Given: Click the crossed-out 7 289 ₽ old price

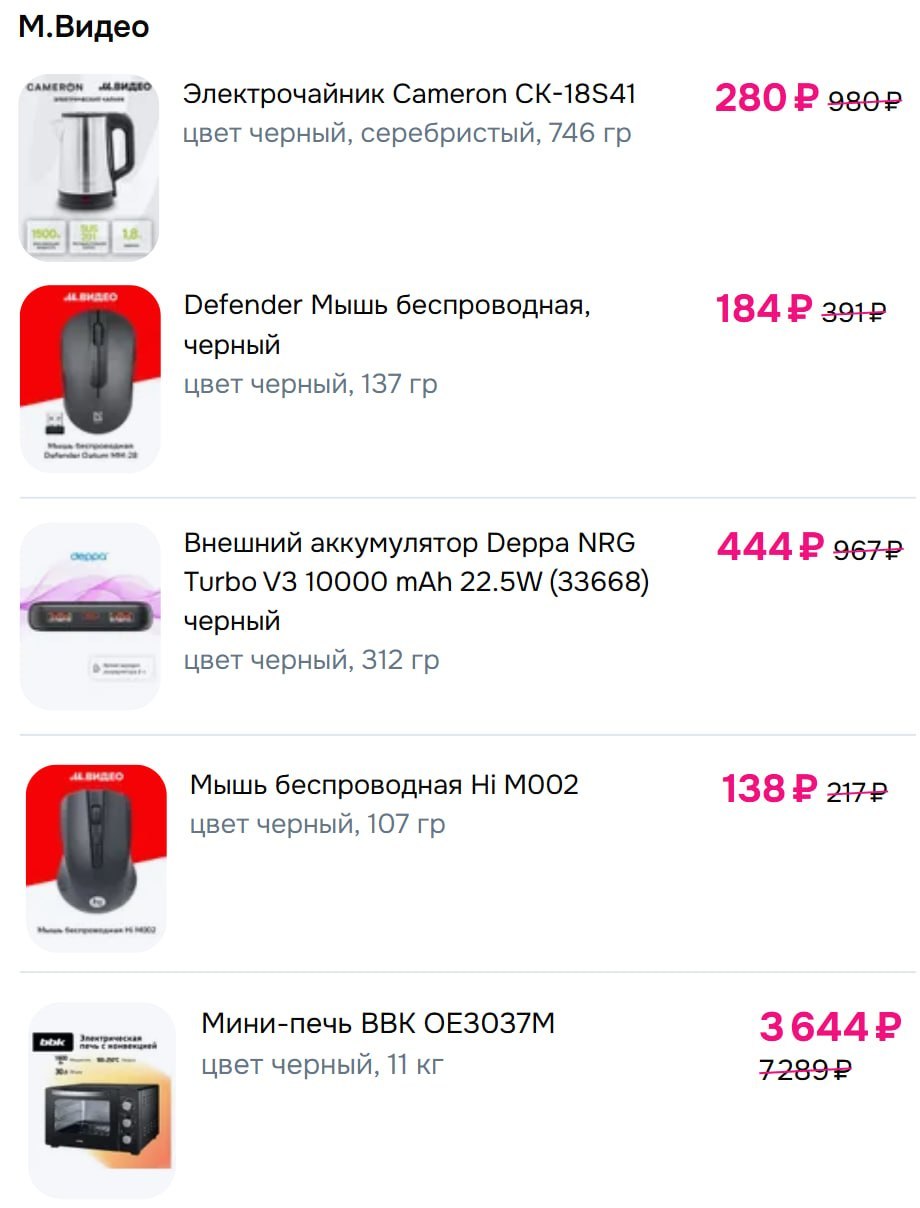Looking at the screenshot, I should point(805,1070).
